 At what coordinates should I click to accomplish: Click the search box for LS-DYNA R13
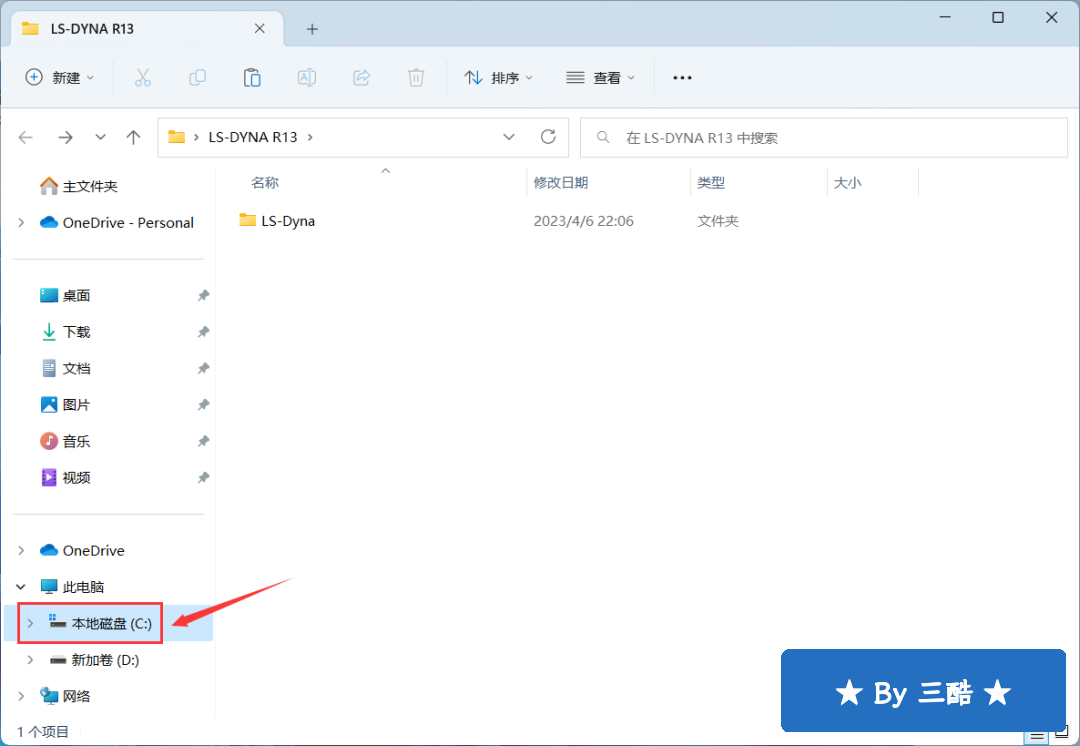[824, 138]
